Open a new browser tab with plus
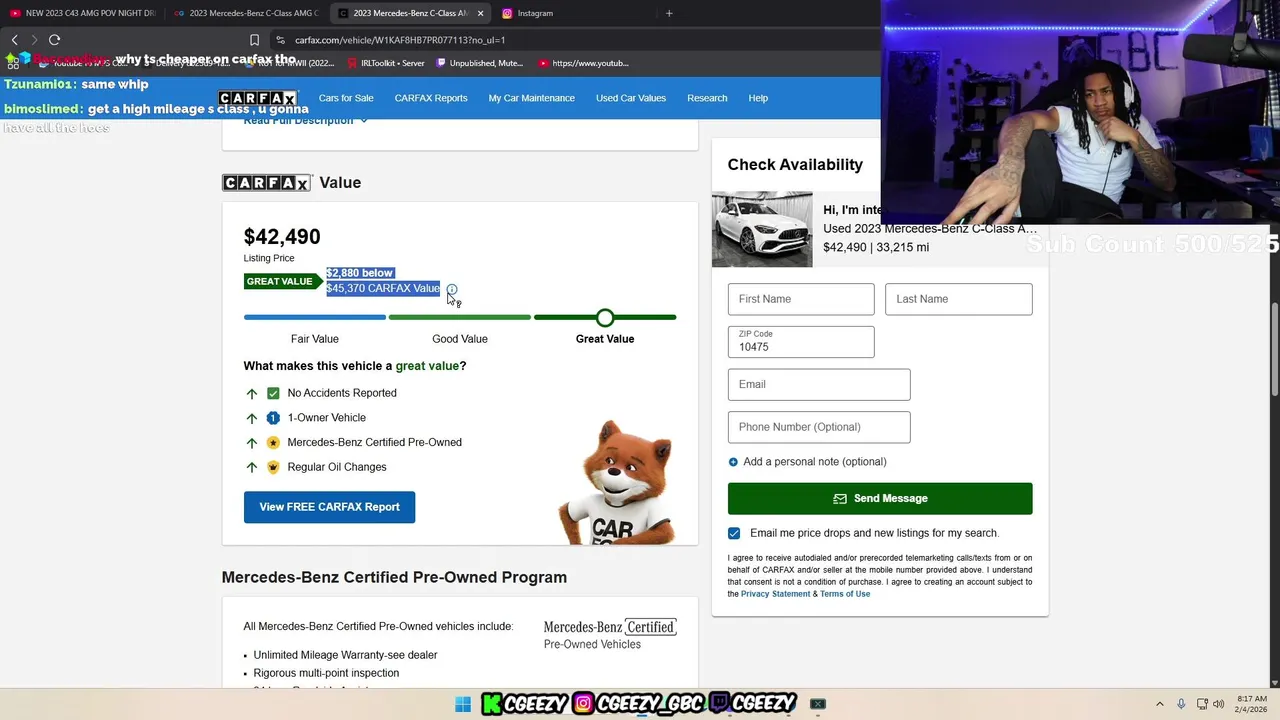The image size is (1280, 720). point(669,13)
